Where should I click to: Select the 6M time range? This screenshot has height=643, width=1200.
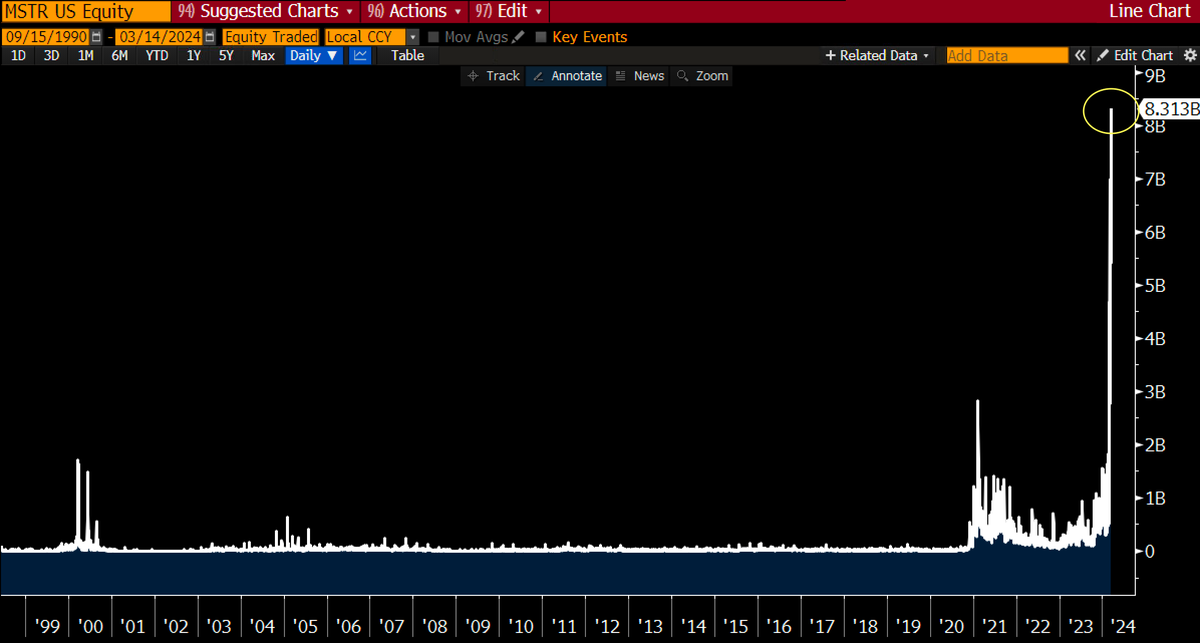pyautogui.click(x=119, y=56)
